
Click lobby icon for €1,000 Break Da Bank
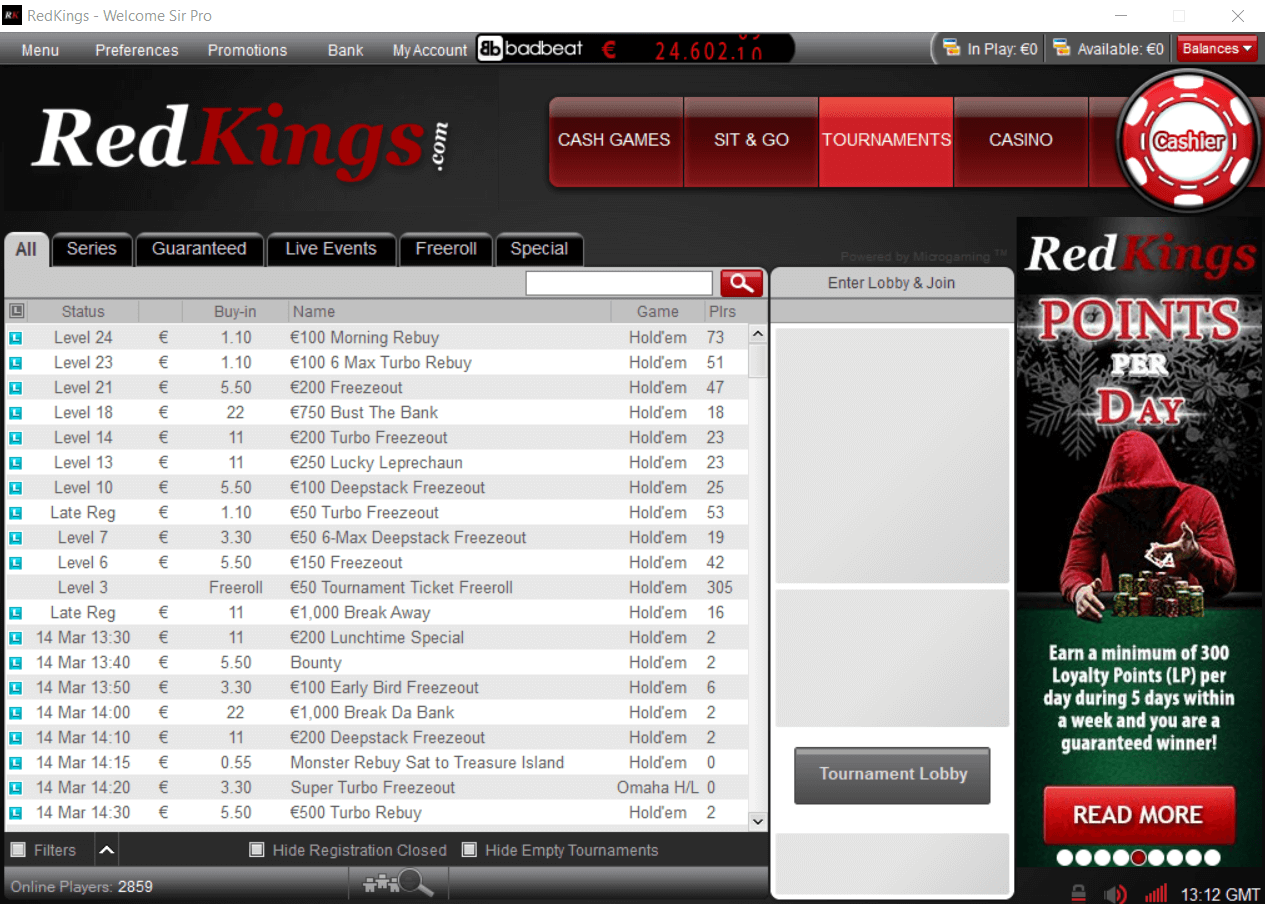click(x=15, y=713)
